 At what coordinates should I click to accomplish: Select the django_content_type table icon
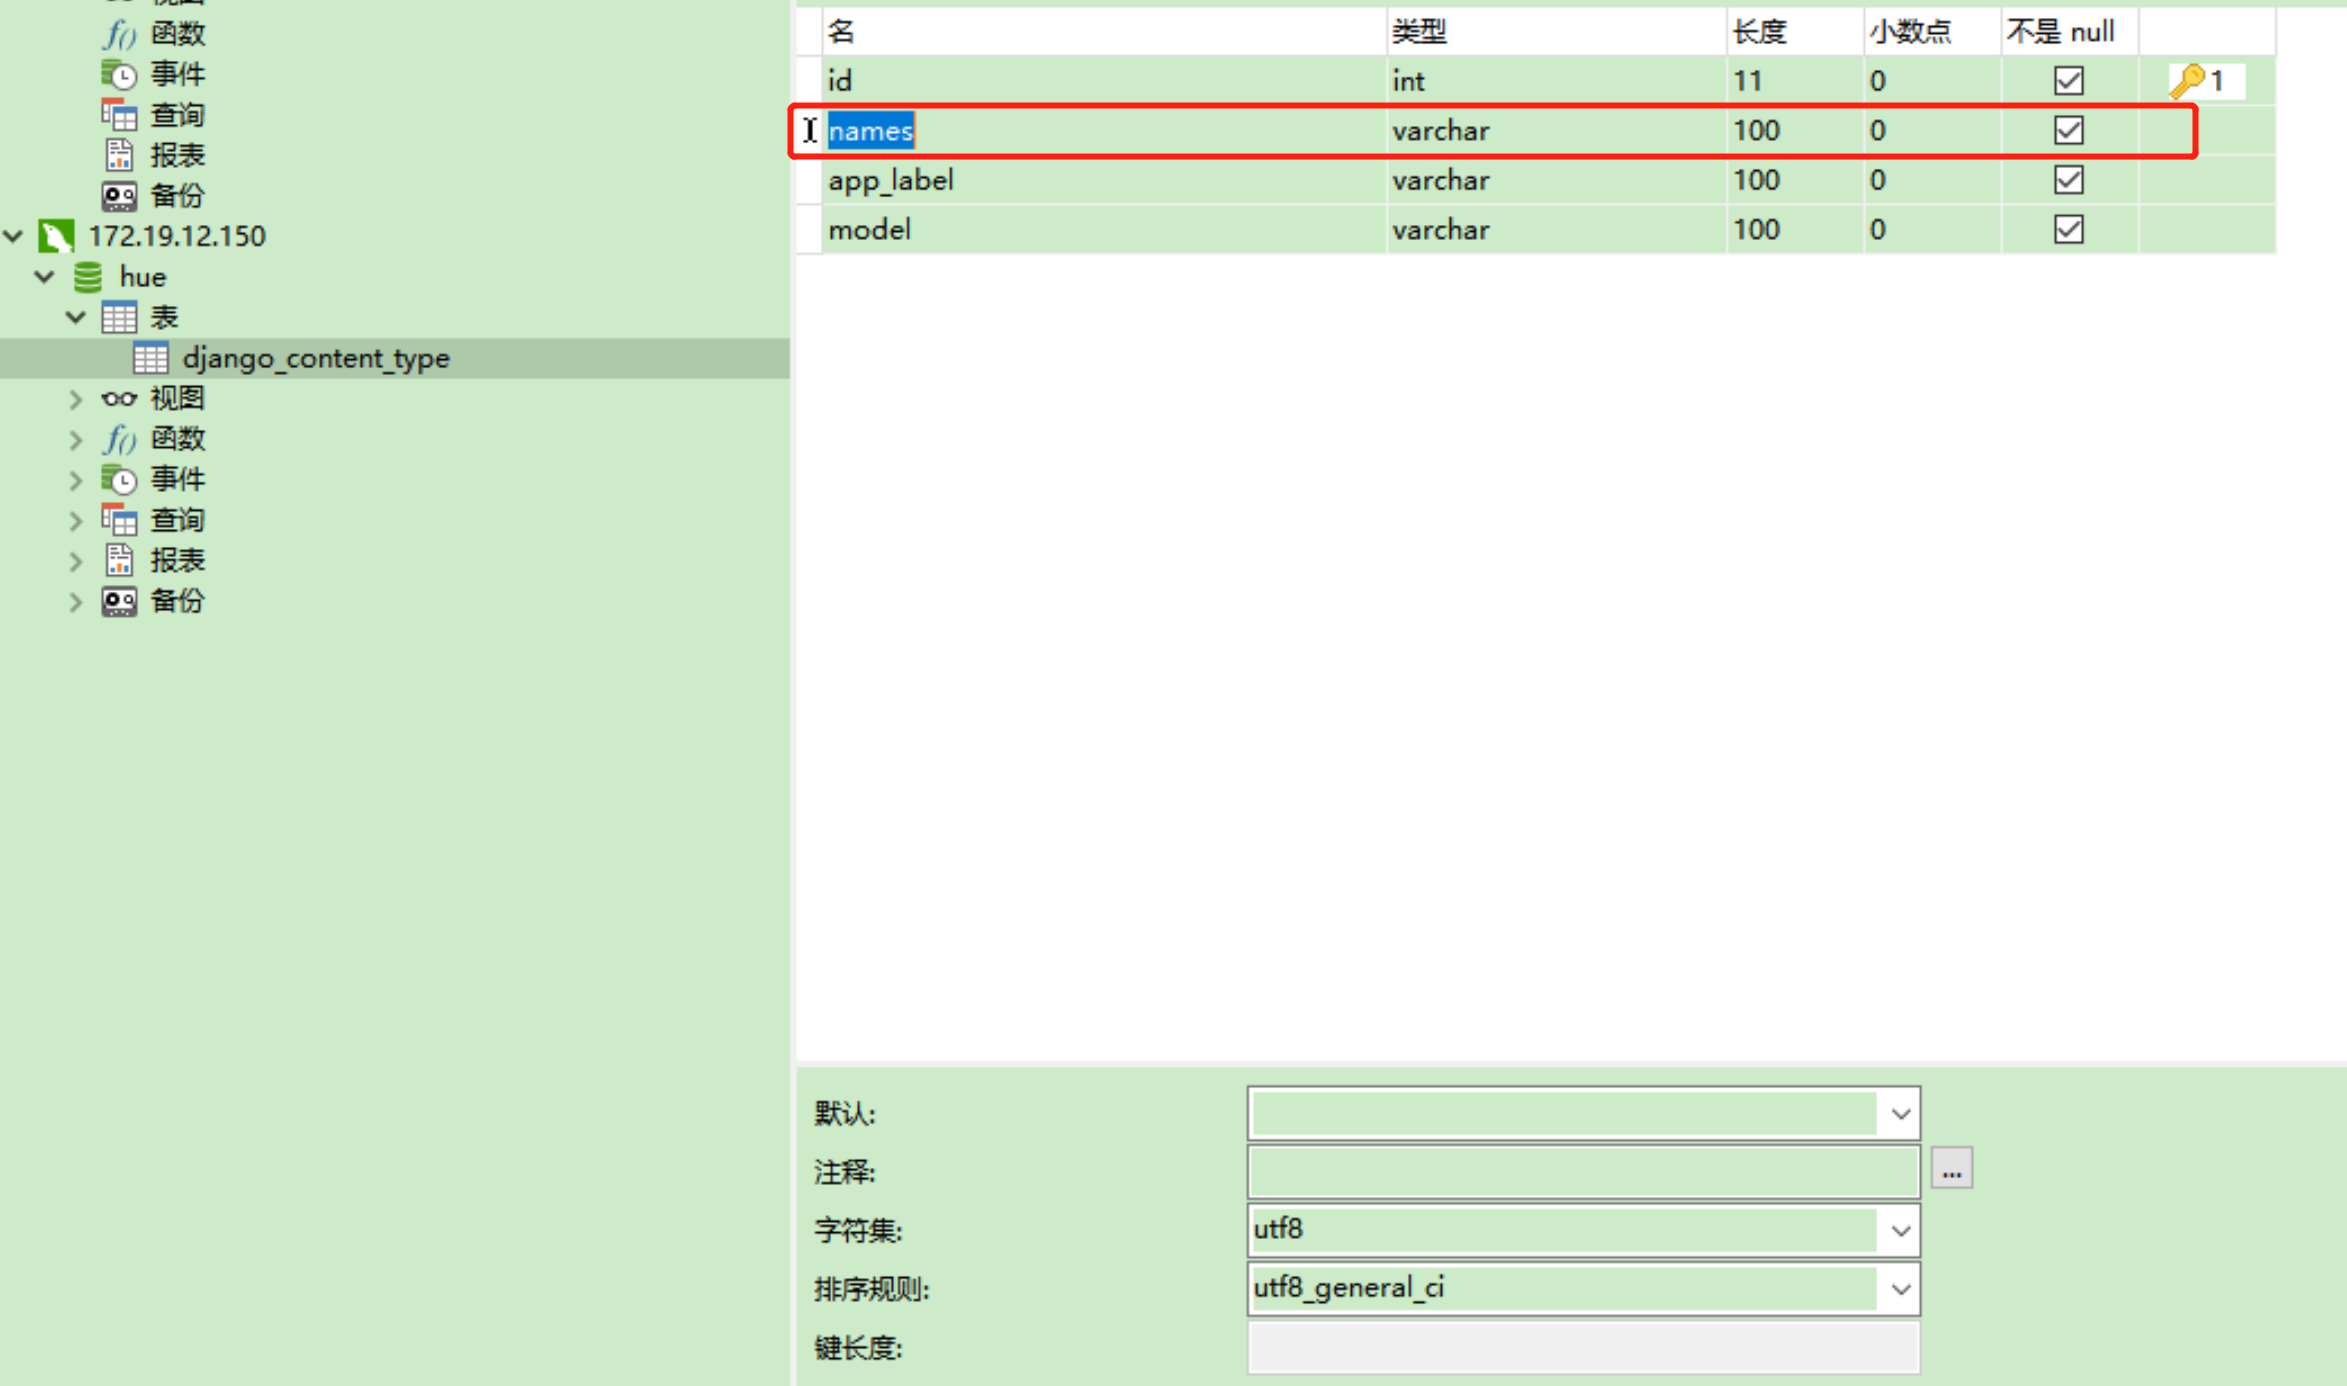[151, 358]
